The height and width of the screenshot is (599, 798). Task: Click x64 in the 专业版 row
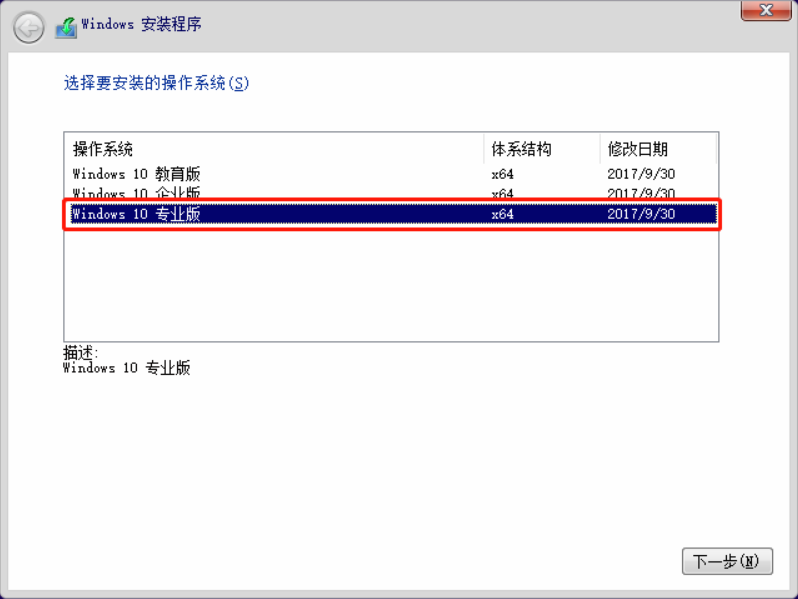[x=502, y=214]
